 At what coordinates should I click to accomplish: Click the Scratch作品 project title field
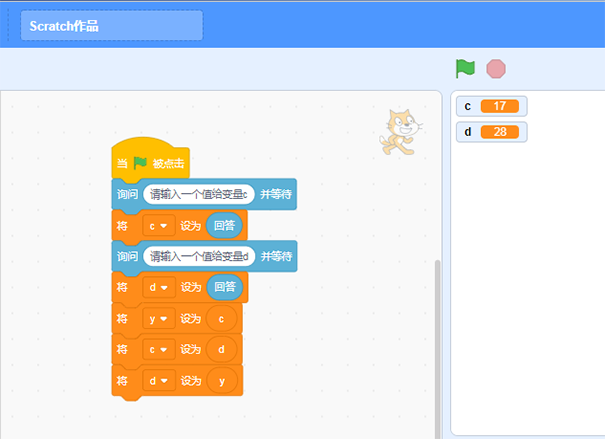[111, 26]
